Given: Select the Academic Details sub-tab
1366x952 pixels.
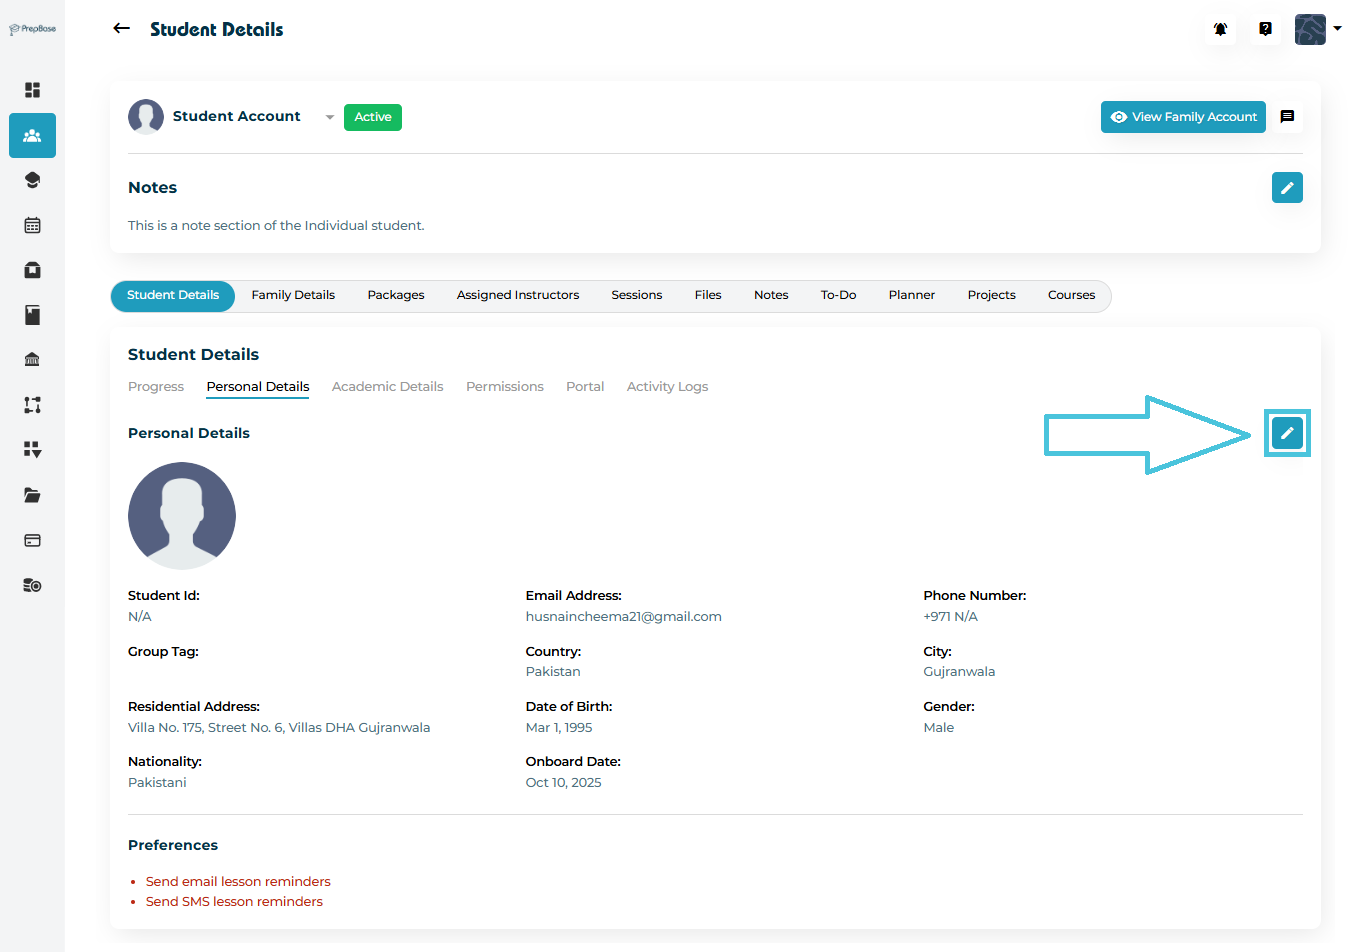Looking at the screenshot, I should click(387, 387).
